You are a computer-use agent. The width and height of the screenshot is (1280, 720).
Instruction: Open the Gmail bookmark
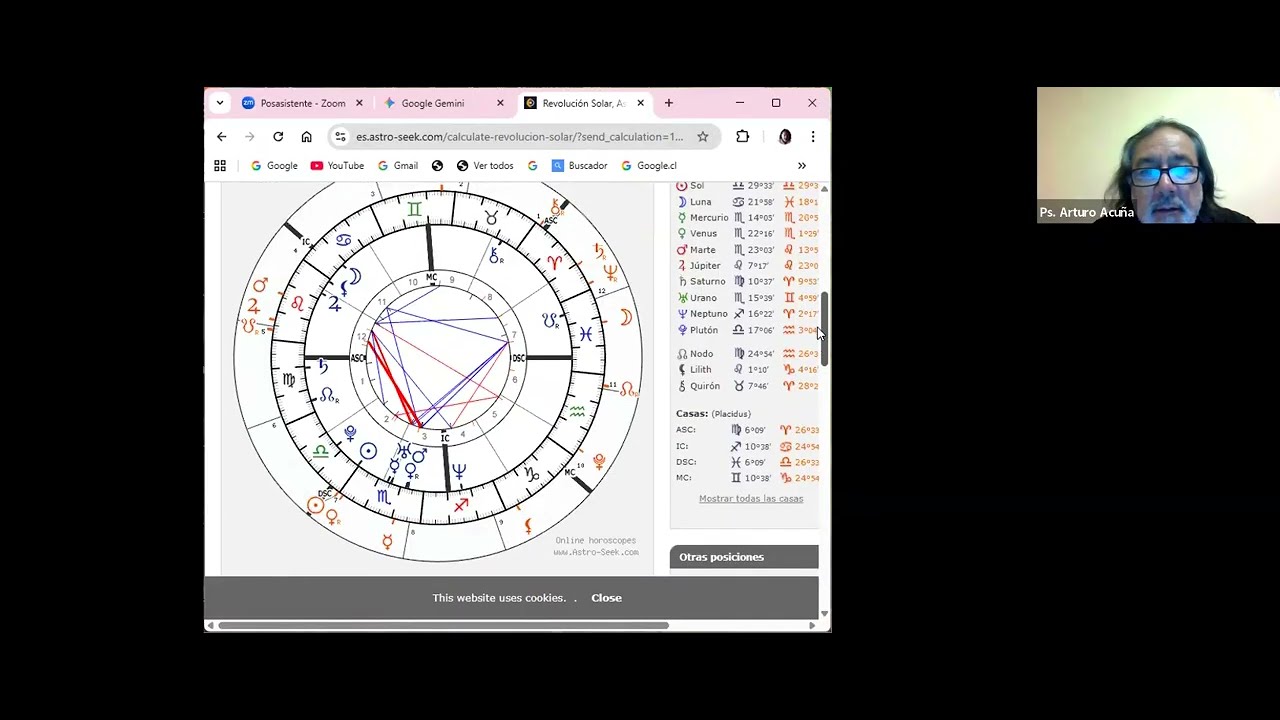click(x=397, y=166)
